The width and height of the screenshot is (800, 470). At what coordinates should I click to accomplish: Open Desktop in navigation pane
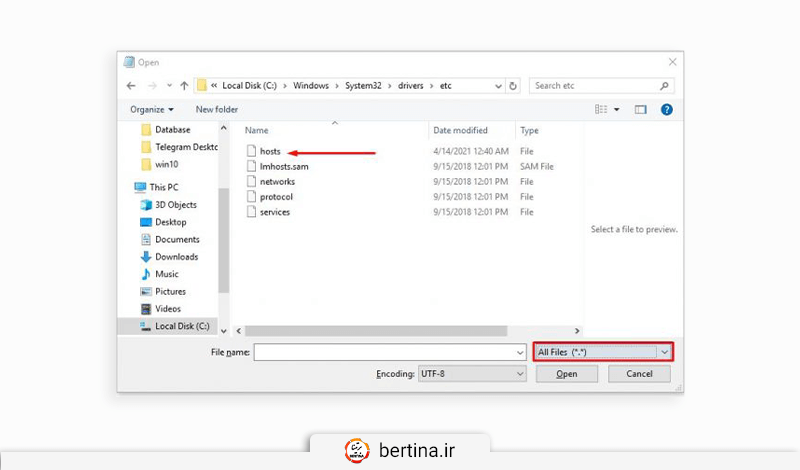coord(163,222)
